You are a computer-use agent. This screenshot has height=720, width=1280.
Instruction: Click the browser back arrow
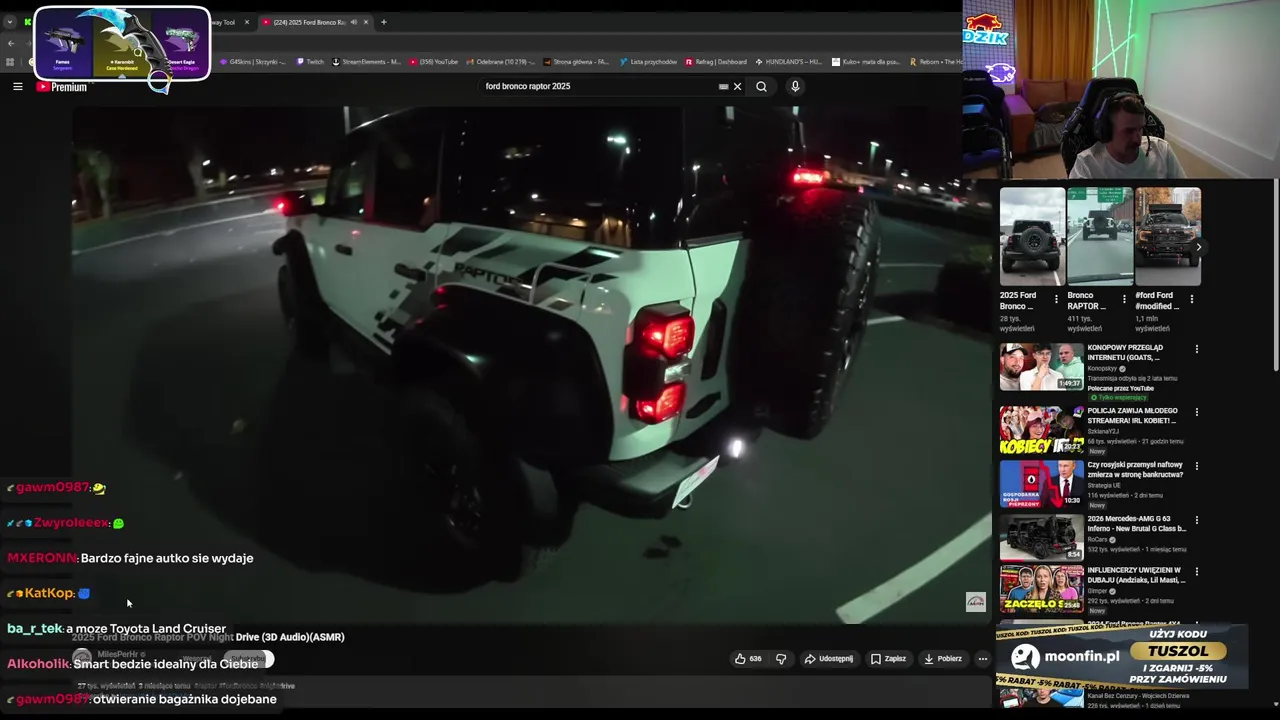(x=11, y=43)
